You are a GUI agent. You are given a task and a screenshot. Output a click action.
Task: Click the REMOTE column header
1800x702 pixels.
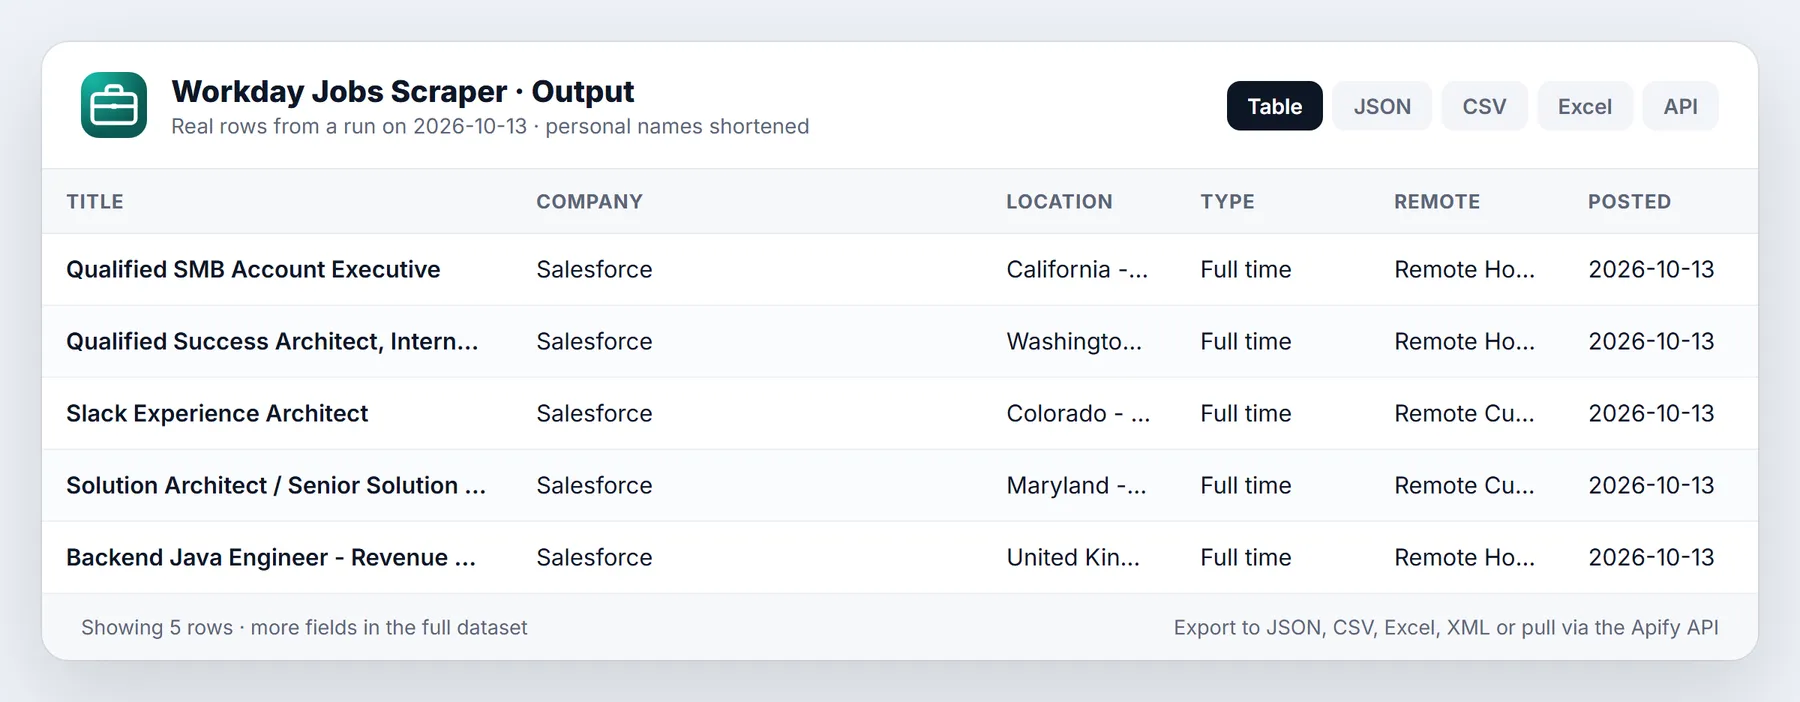coord(1437,202)
